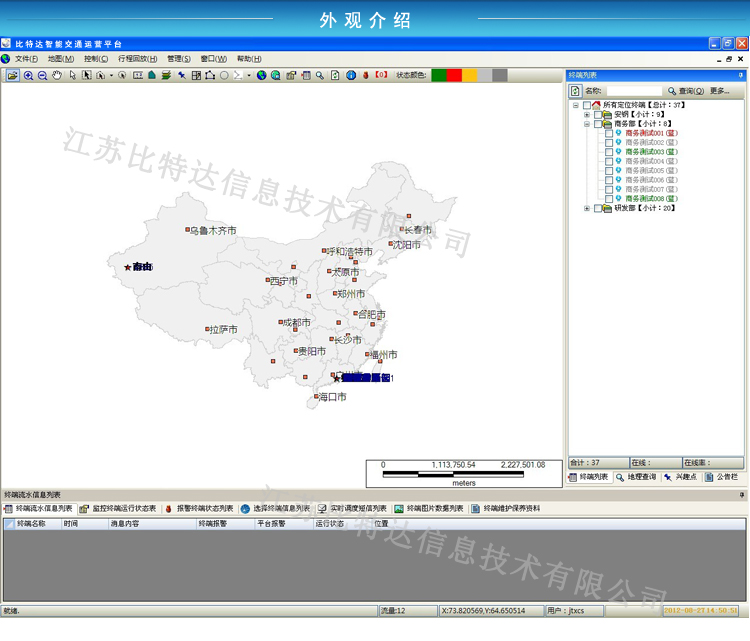Open the 控制(C) menu
750x641 pixels.
tap(96, 59)
